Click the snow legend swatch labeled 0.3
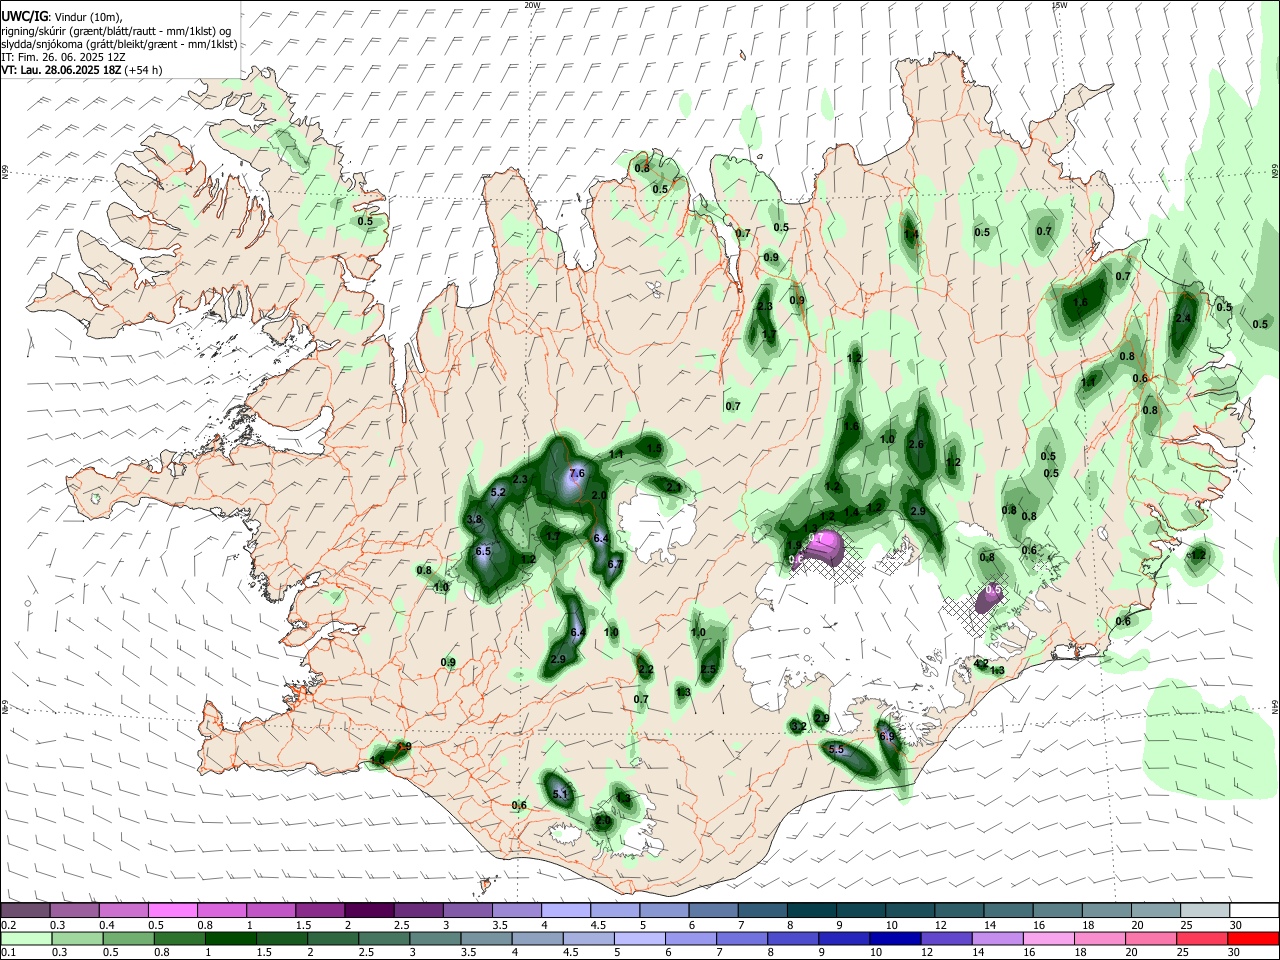Screen dimensions: 1280x960 74,911
